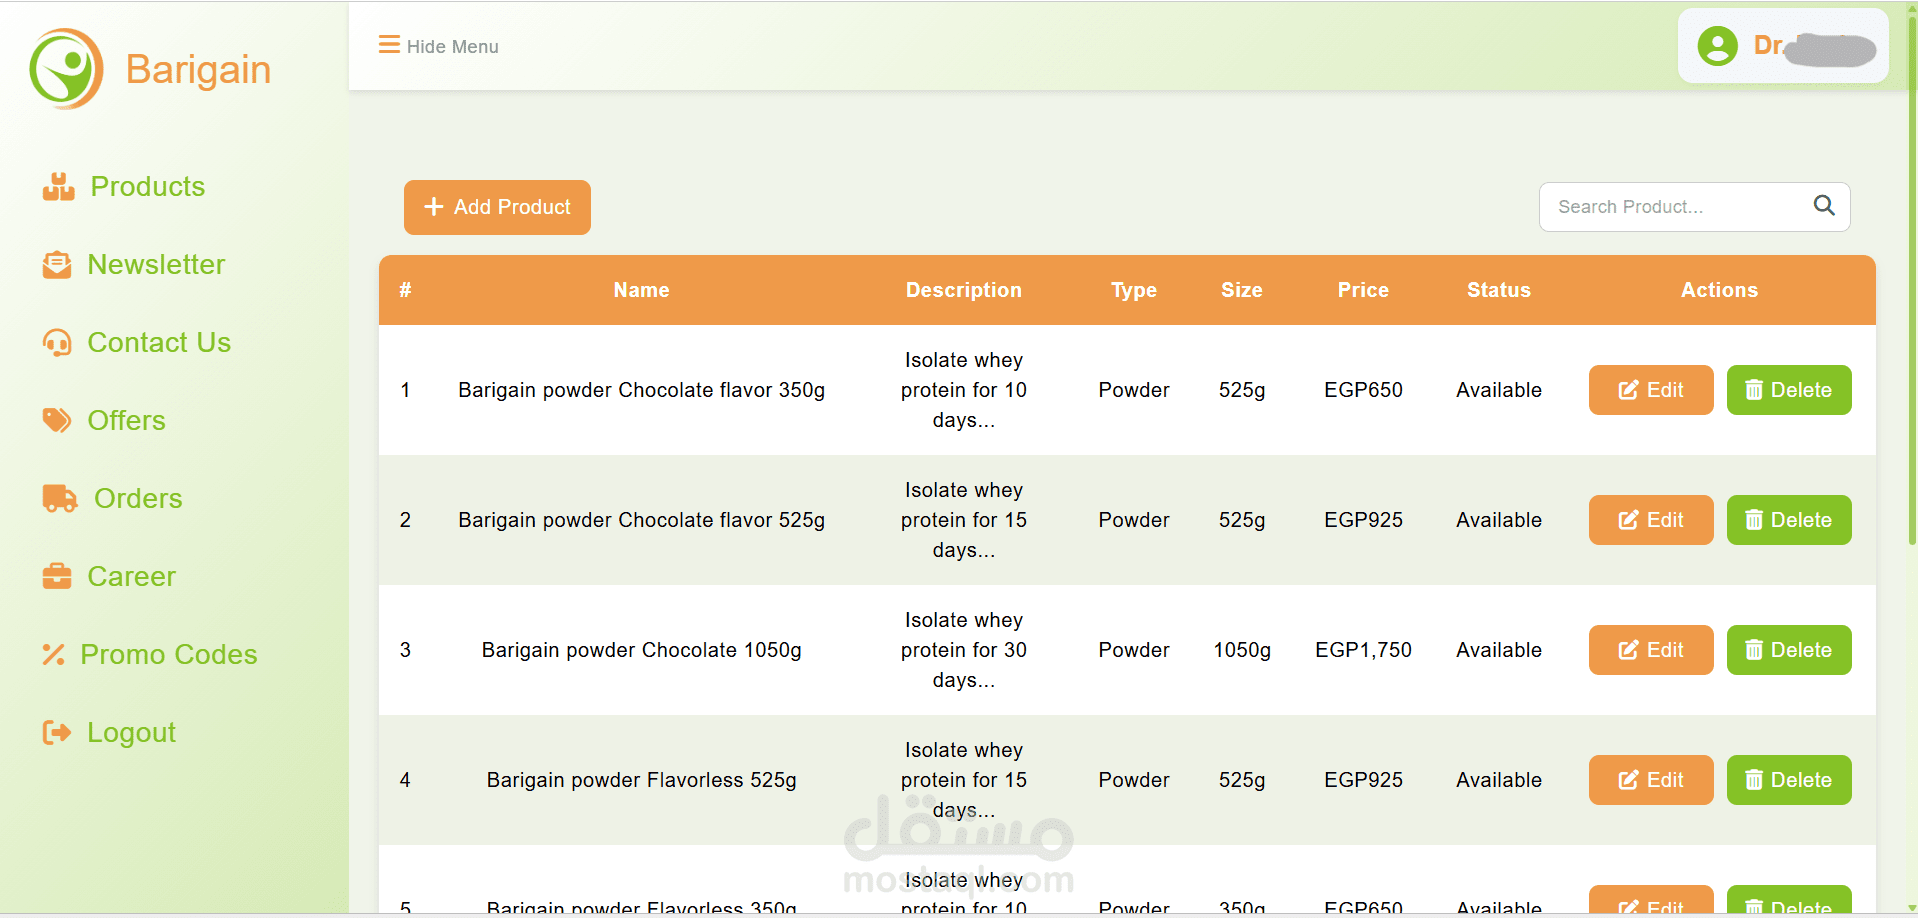Edit Barigain powder Chocolate flavor 525g
Viewport: 1918px width, 918px height.
[1651, 520]
